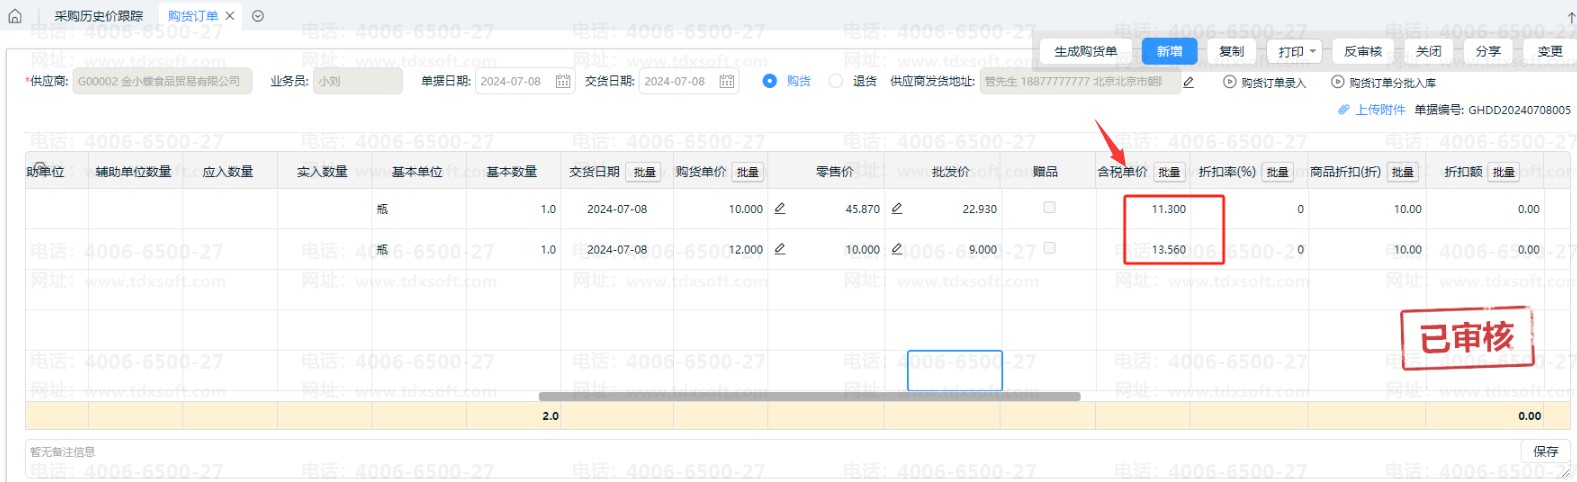Click the 生成购货单 button
The image size is (1577, 482).
click(1085, 51)
